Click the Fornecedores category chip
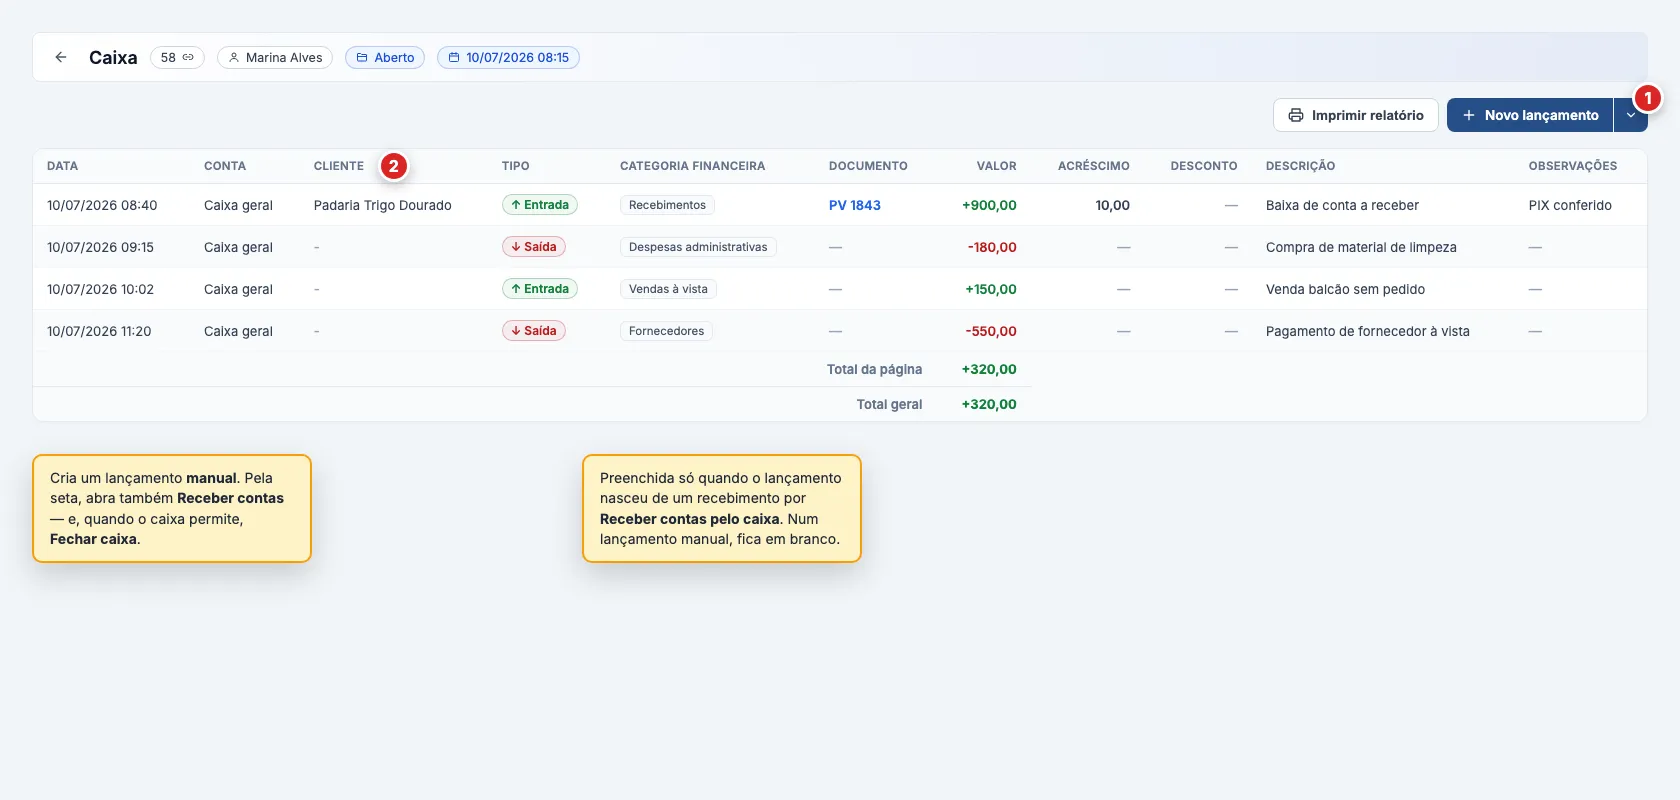The width and height of the screenshot is (1680, 800). [666, 331]
